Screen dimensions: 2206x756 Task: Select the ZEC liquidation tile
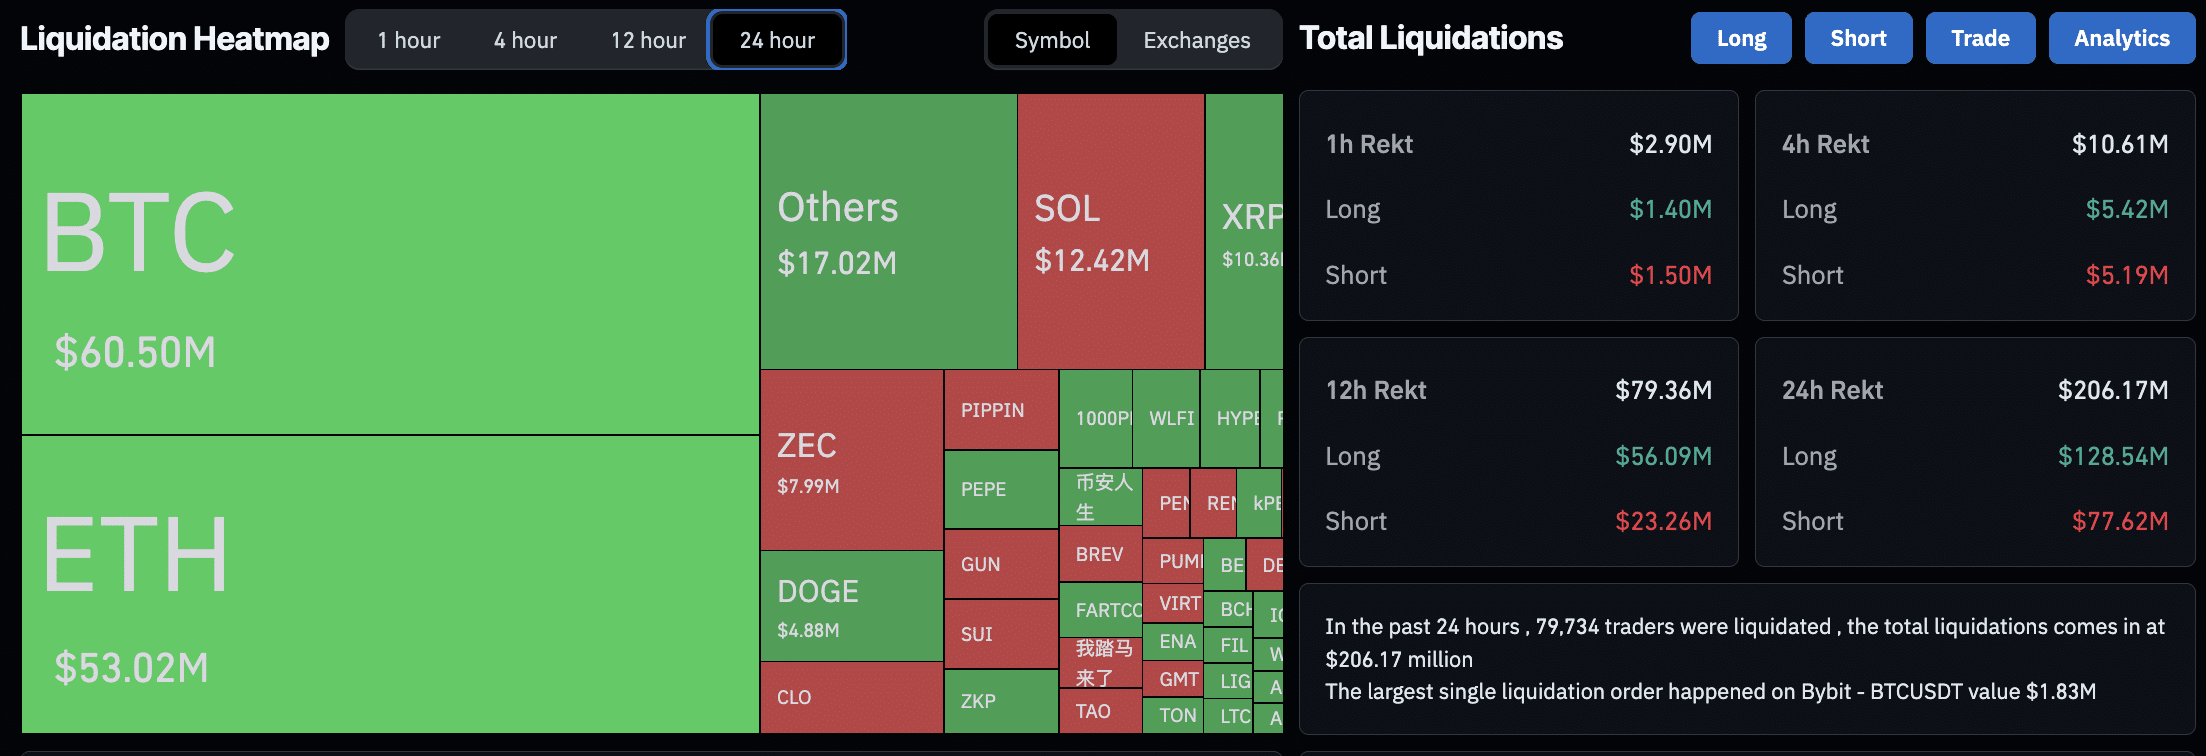tap(850, 460)
